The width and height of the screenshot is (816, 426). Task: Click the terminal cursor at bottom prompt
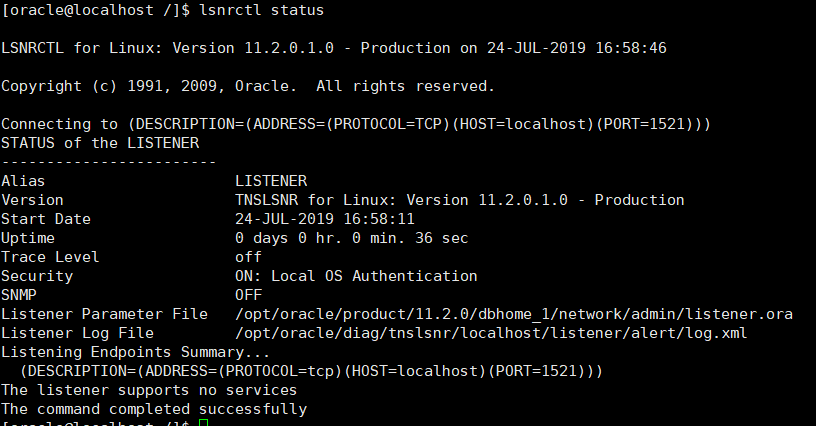203,423
